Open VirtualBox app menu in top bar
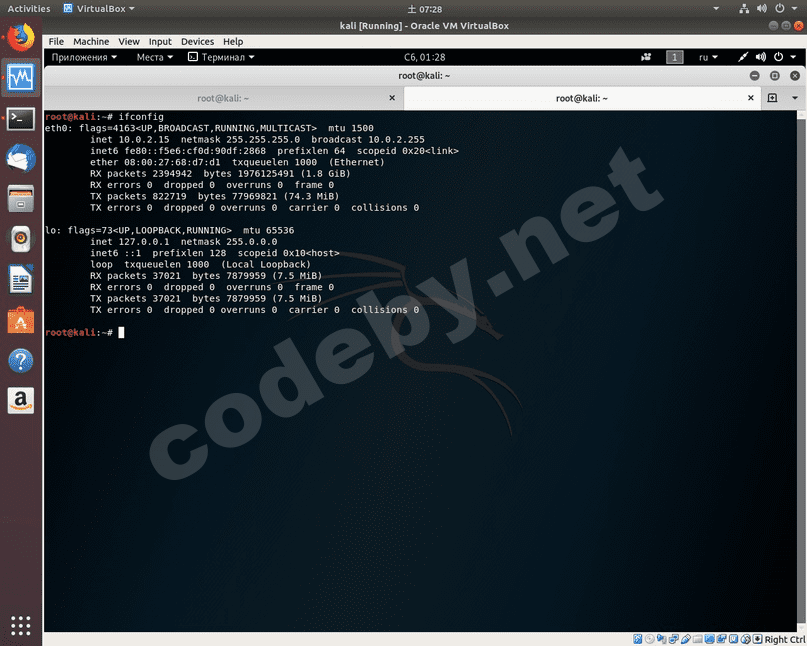 (99, 9)
